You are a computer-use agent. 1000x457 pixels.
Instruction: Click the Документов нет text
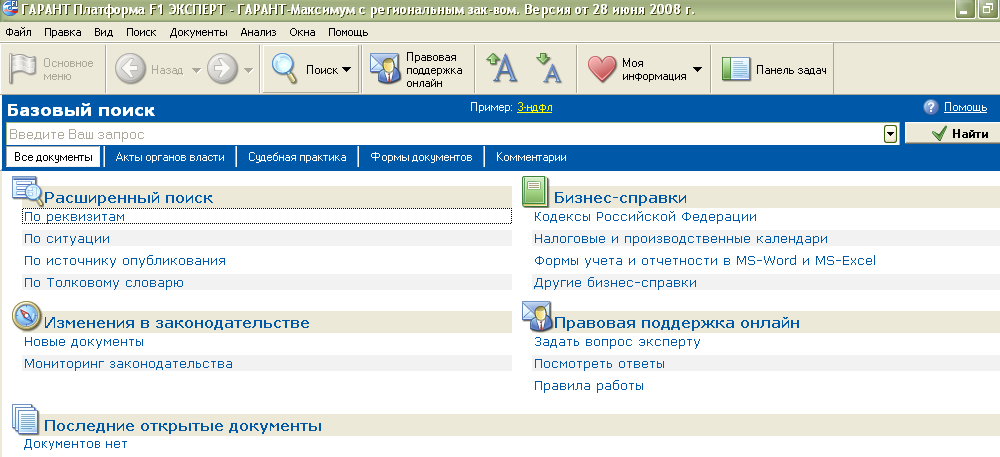tap(75, 444)
